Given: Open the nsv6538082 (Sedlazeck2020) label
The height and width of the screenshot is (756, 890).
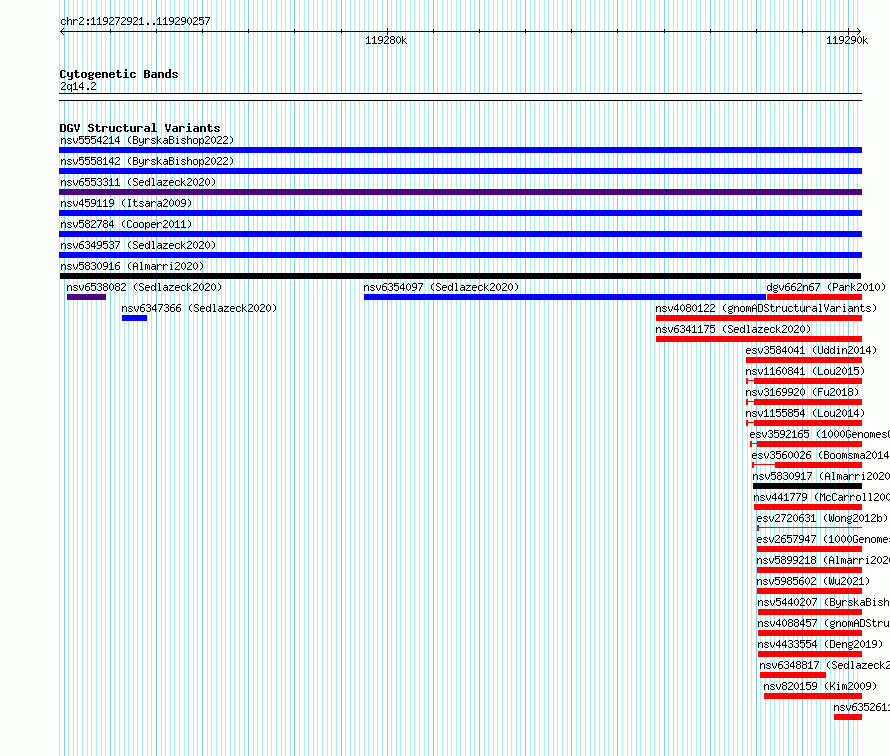Looking at the screenshot, I should 144,287.
